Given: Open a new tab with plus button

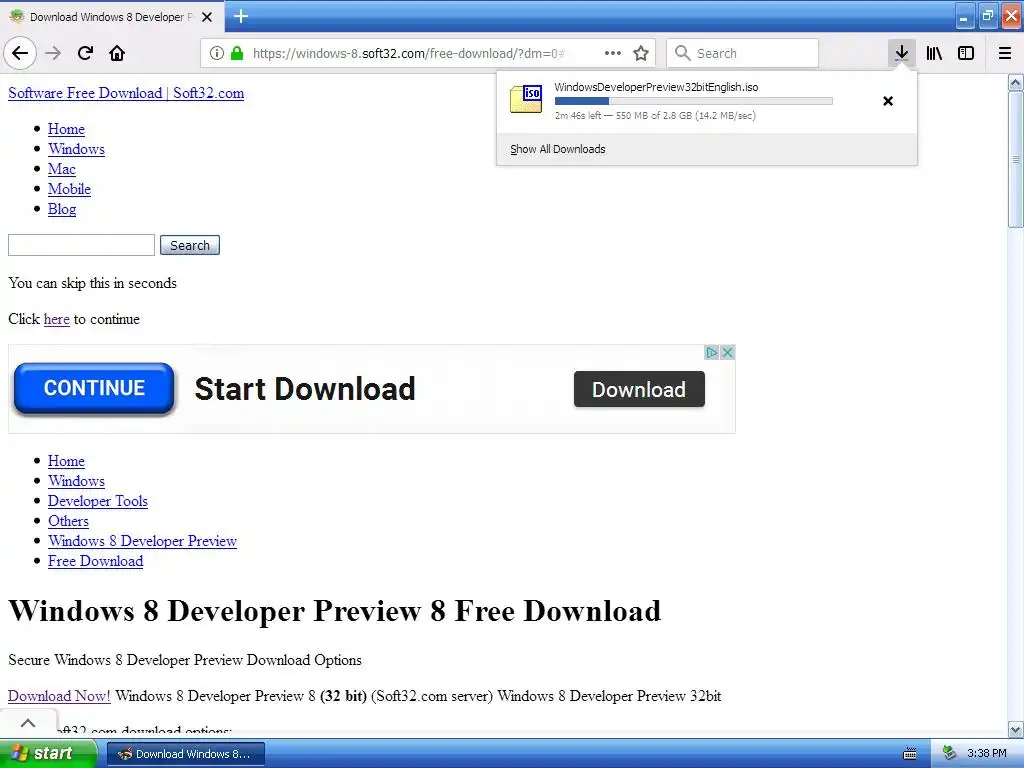Looking at the screenshot, I should (241, 16).
